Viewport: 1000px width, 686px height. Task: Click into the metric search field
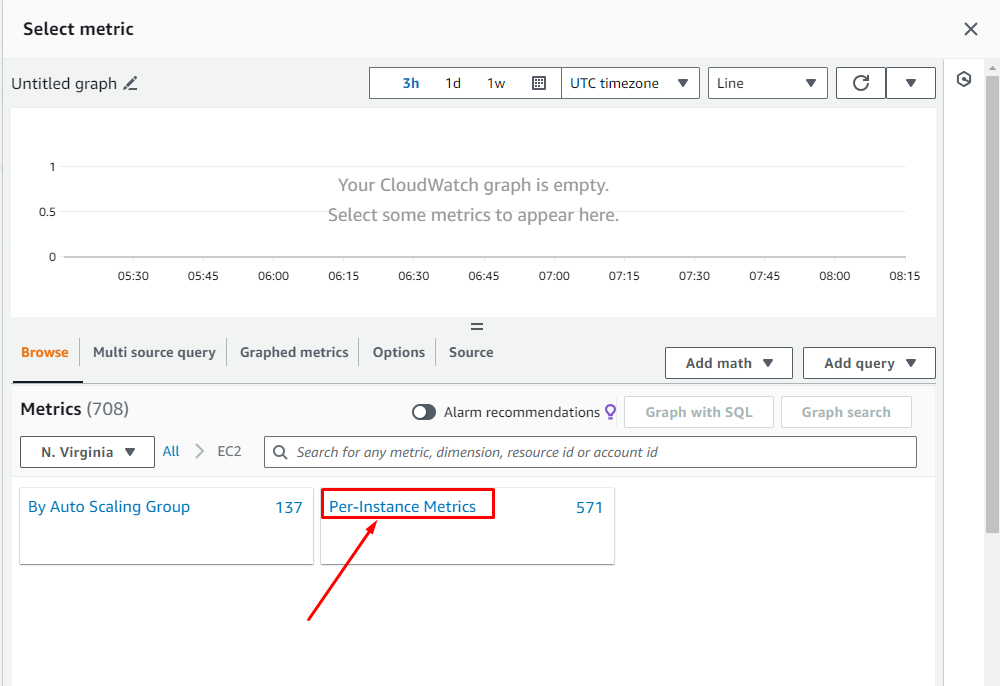(x=600, y=452)
